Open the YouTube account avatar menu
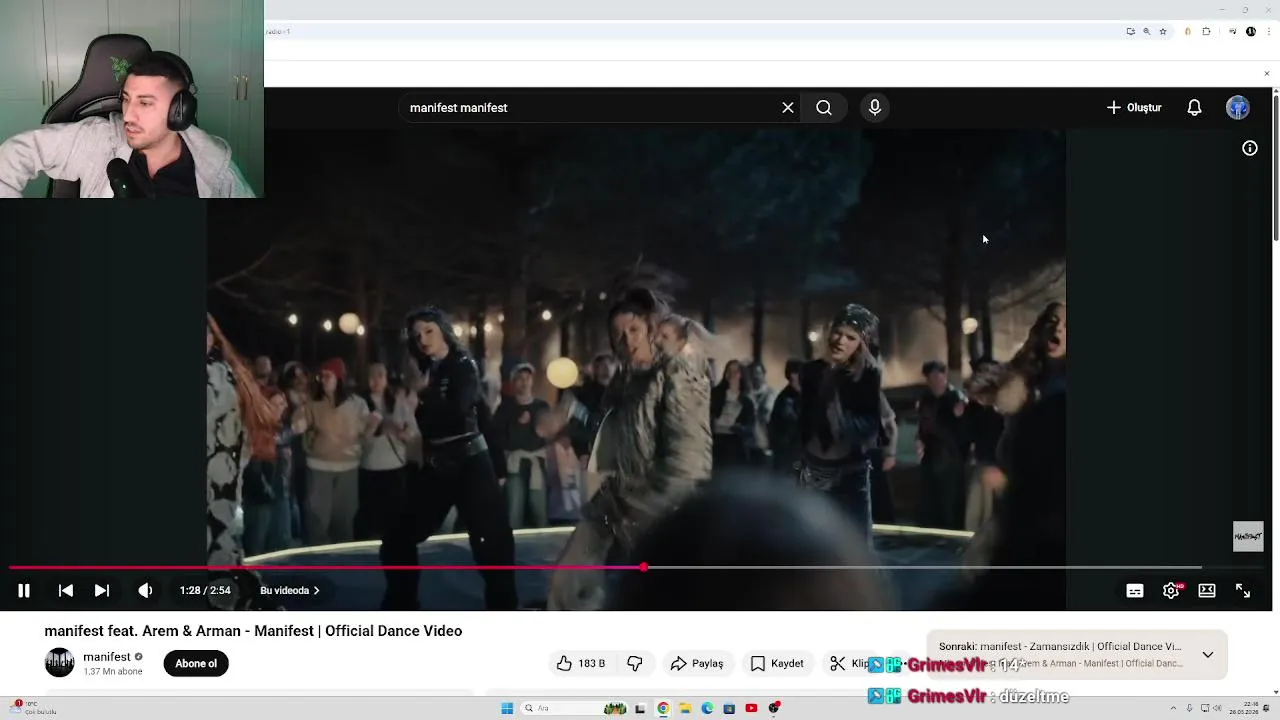Viewport: 1280px width, 720px height. coord(1238,107)
